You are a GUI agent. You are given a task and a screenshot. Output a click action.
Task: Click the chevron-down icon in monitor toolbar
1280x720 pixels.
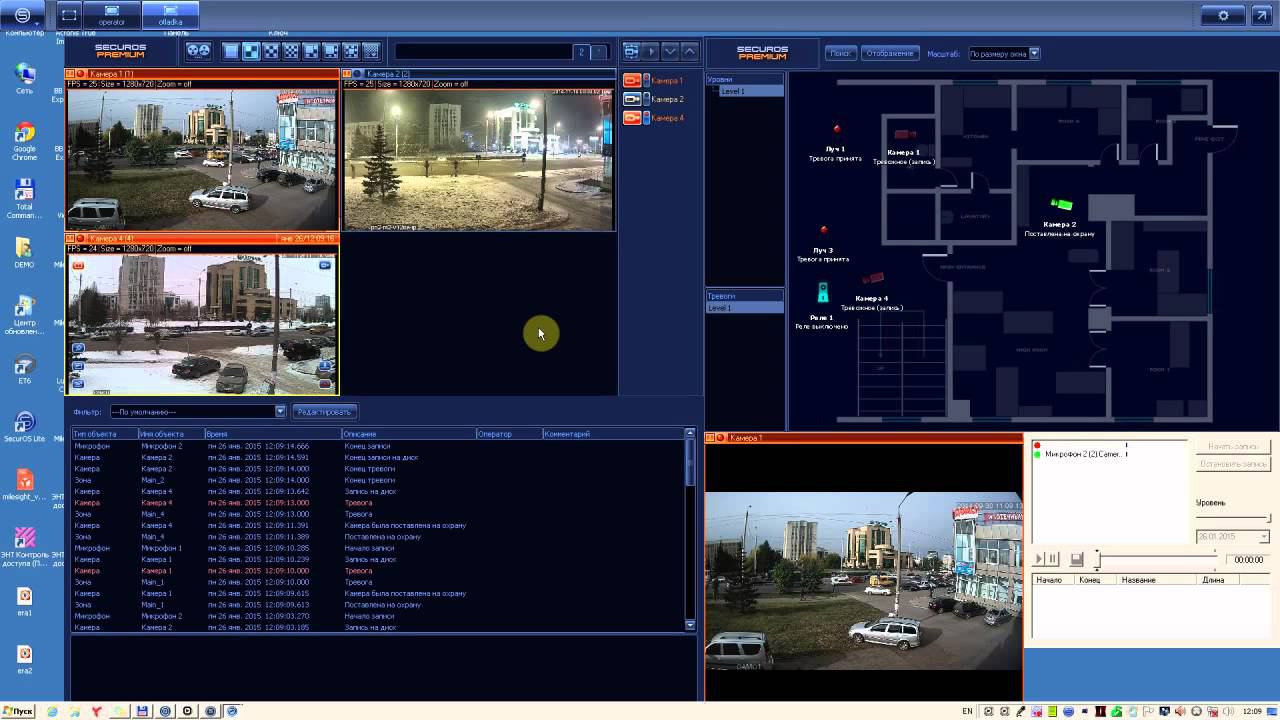pyautogui.click(x=670, y=51)
